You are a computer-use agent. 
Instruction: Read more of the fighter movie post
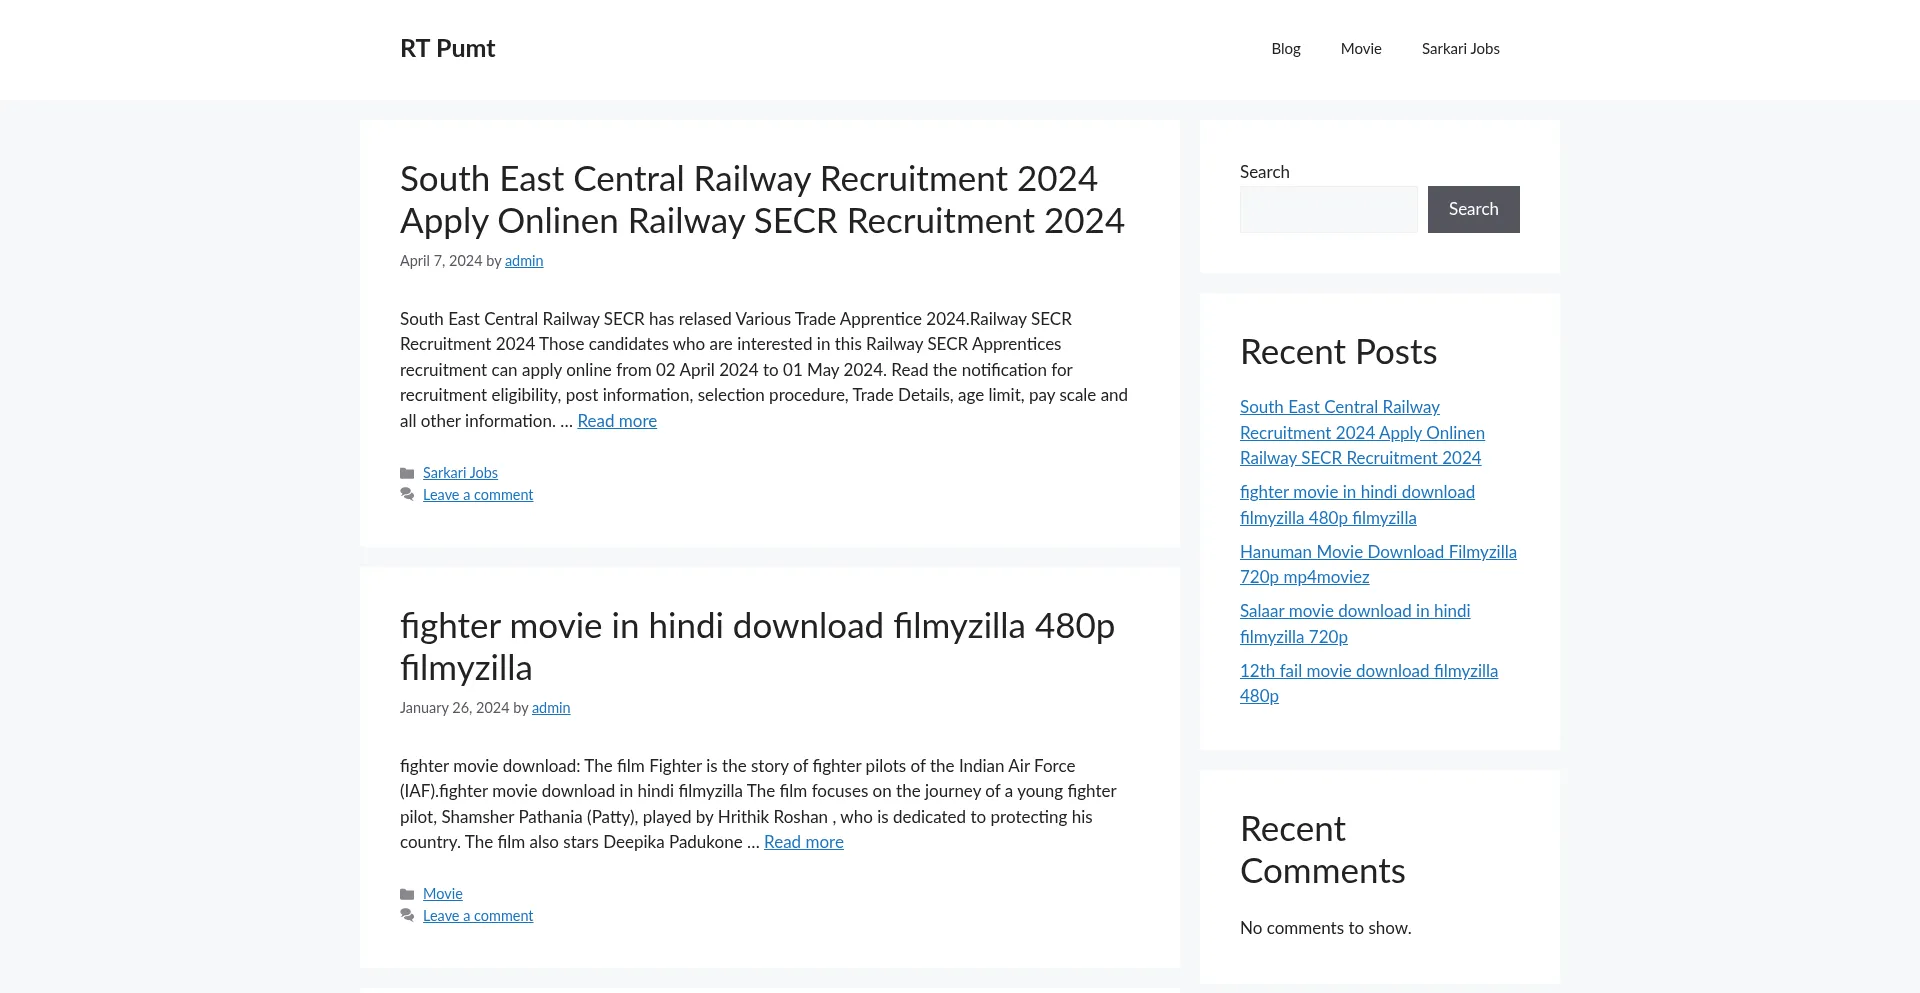click(803, 842)
